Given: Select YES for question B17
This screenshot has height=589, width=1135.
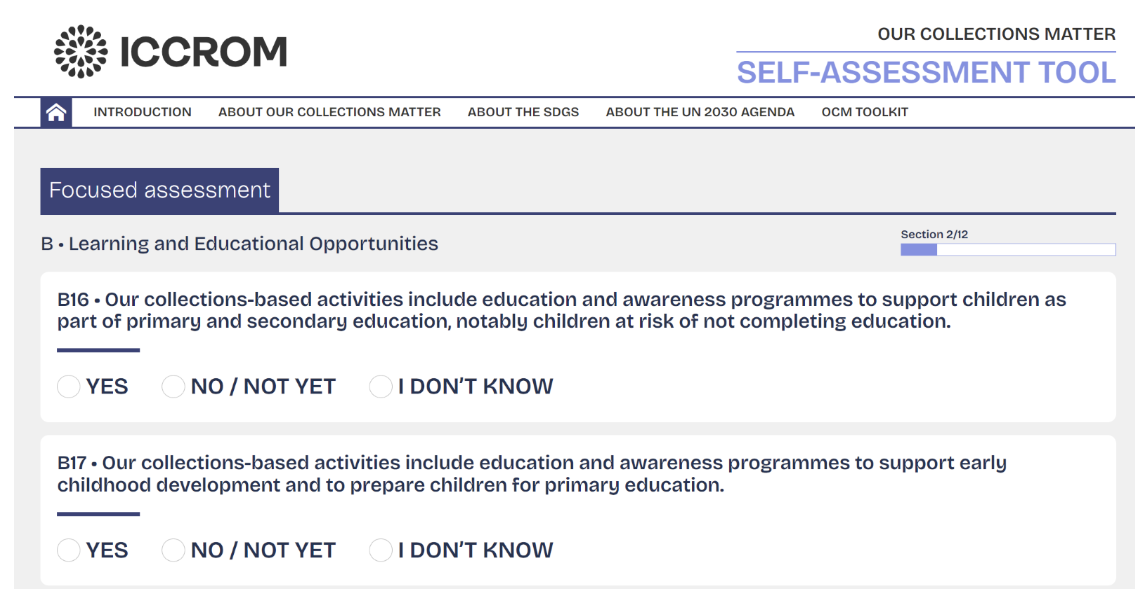Looking at the screenshot, I should click(x=68, y=550).
